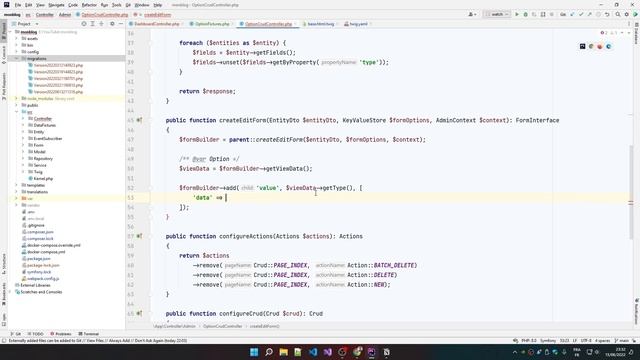The image size is (640, 360).
Task: Click the override gutter icon at createEditForm
Action: pyautogui.click(x=139, y=120)
